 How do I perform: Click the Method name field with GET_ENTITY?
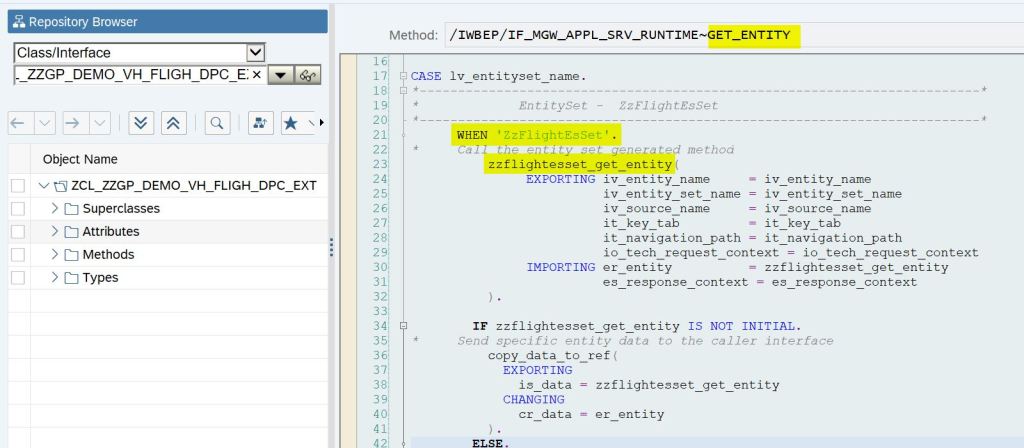tap(734, 35)
